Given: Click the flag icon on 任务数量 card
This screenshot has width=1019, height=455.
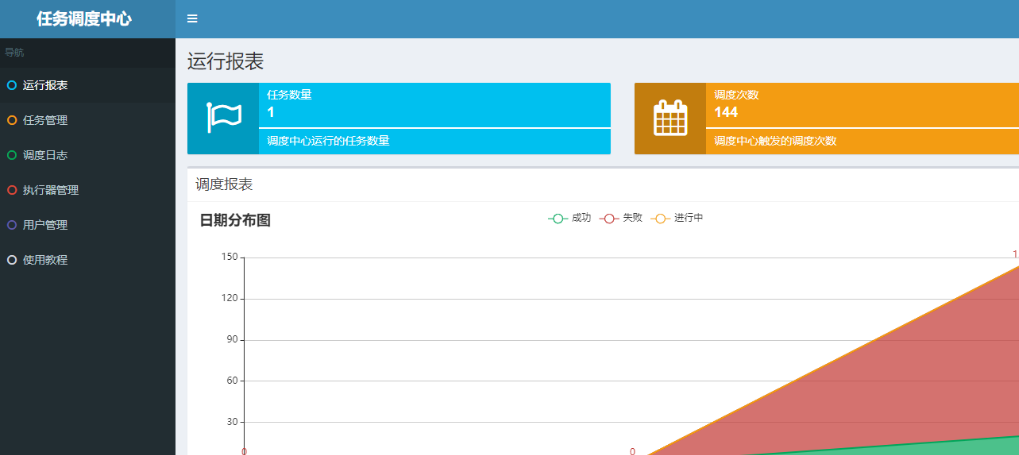Looking at the screenshot, I should point(224,118).
